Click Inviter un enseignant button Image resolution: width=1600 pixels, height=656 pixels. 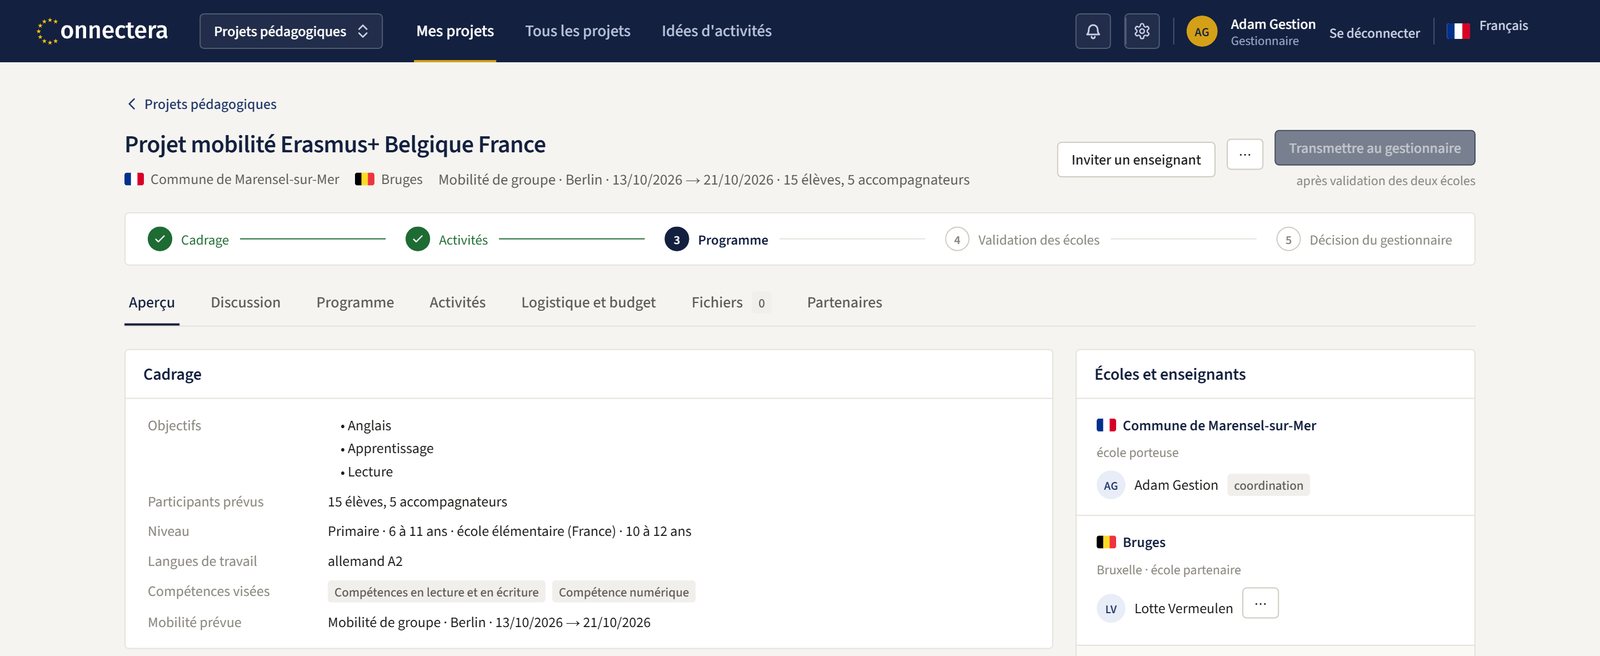point(1136,160)
